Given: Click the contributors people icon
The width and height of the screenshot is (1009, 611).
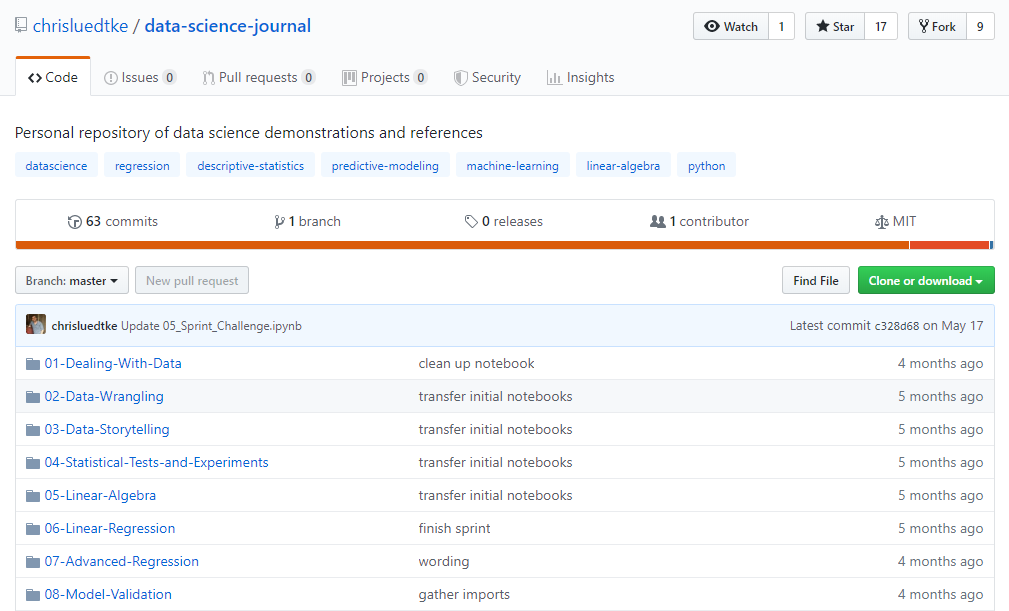Looking at the screenshot, I should click(x=657, y=222).
